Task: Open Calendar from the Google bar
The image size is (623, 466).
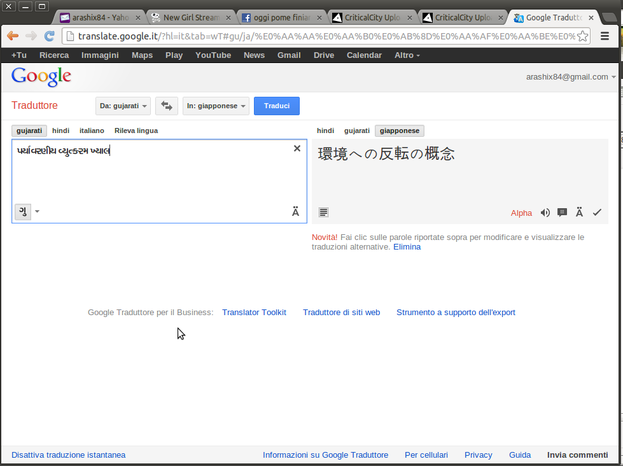Action: [x=364, y=55]
